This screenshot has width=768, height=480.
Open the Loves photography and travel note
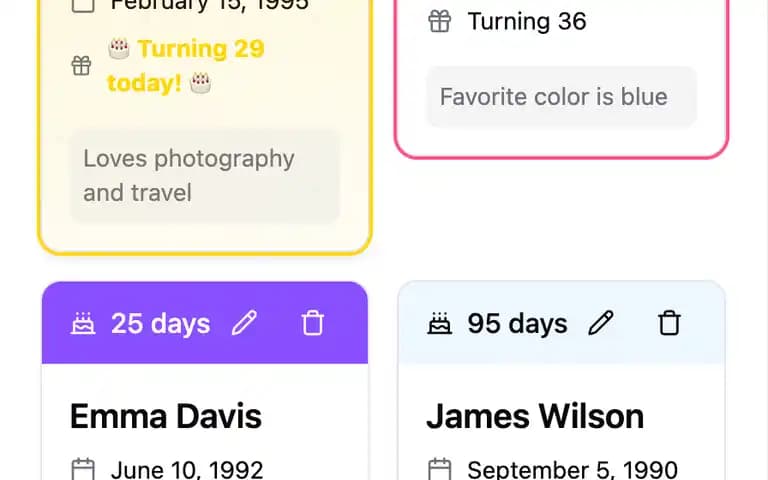[x=205, y=176]
